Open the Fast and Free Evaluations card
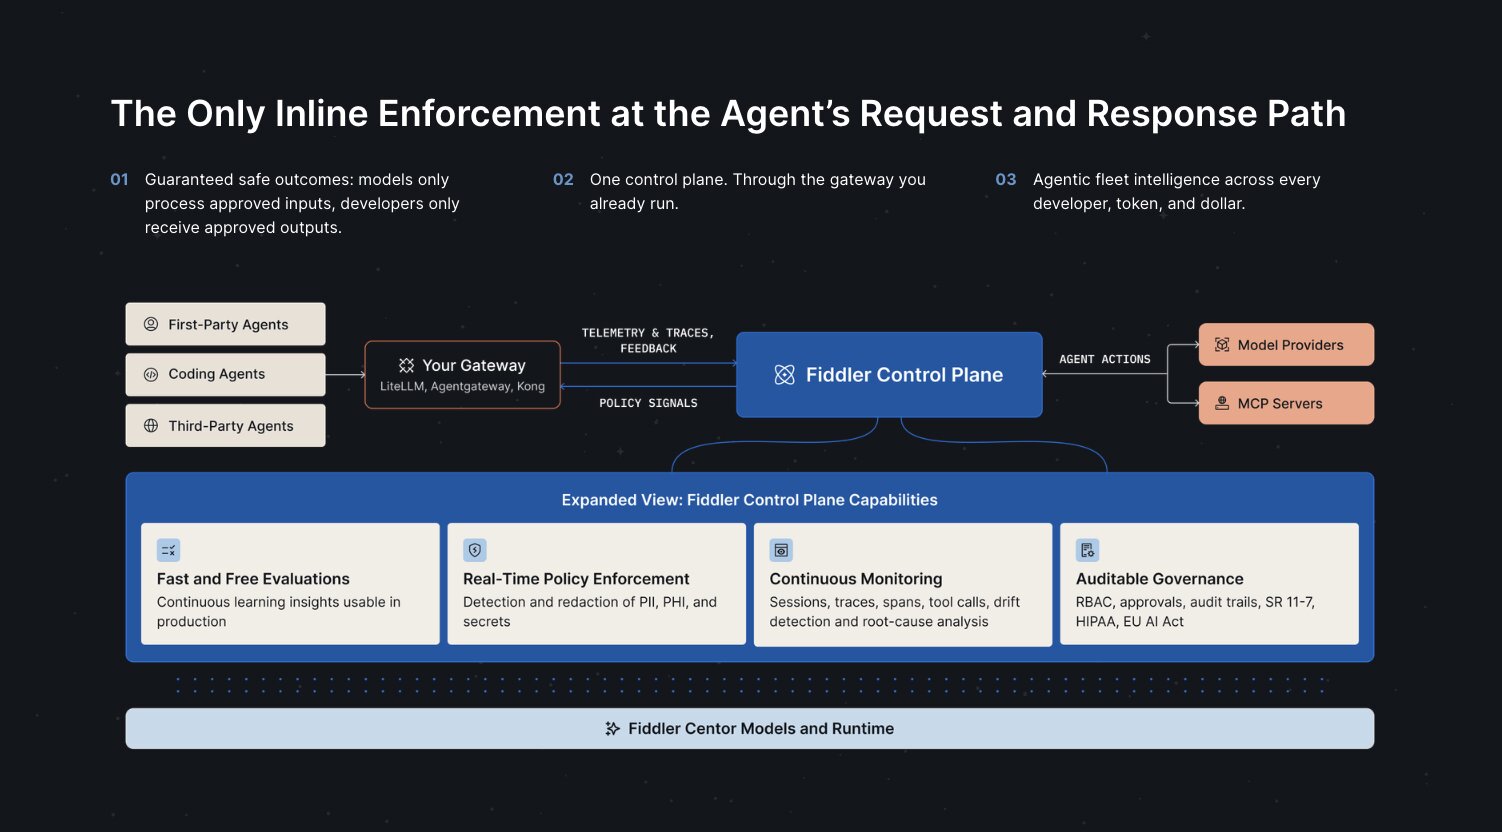The width and height of the screenshot is (1502, 832). click(x=290, y=584)
